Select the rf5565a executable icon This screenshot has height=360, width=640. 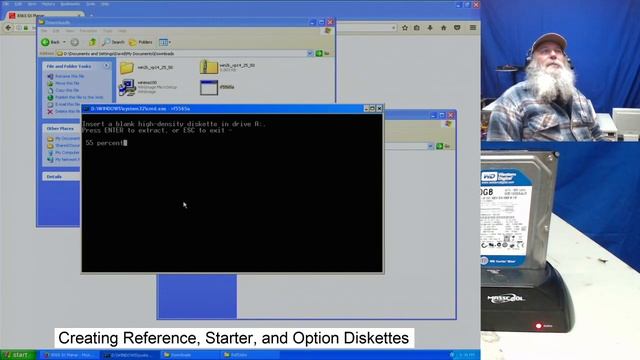209,87
